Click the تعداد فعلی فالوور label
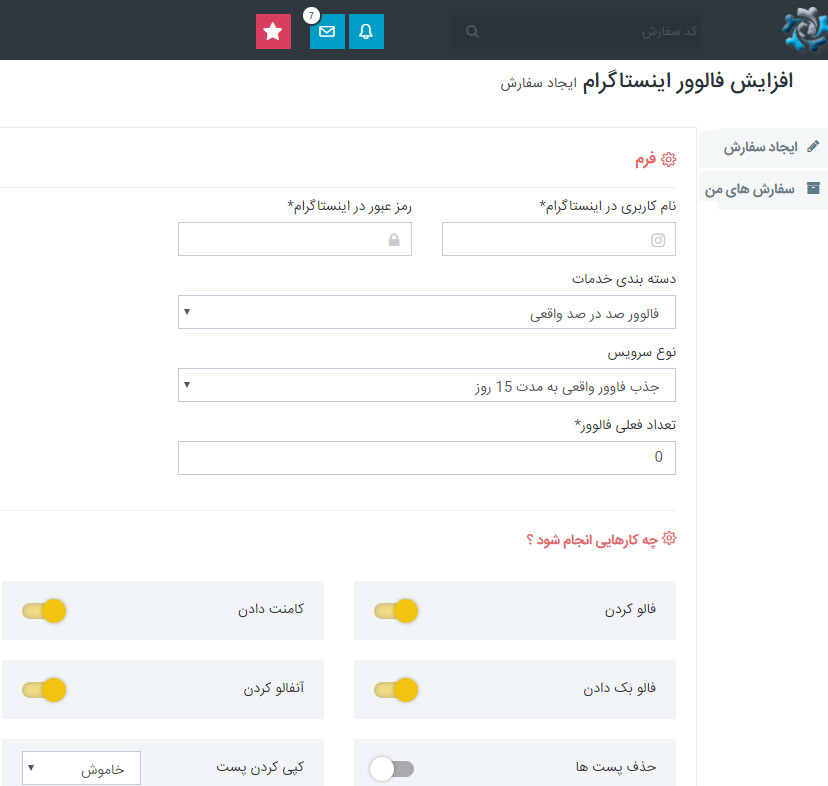The height and width of the screenshot is (786, 828). point(625,425)
